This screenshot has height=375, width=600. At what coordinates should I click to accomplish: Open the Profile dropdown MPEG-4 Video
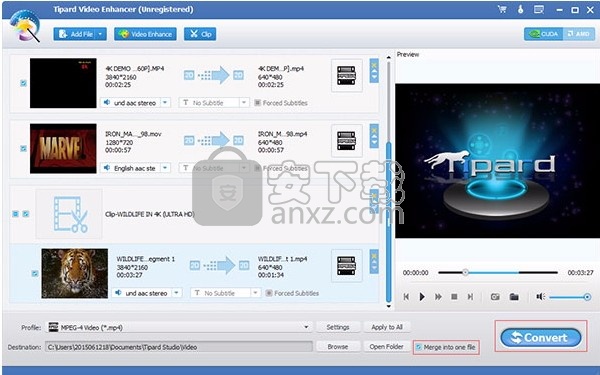click(179, 327)
